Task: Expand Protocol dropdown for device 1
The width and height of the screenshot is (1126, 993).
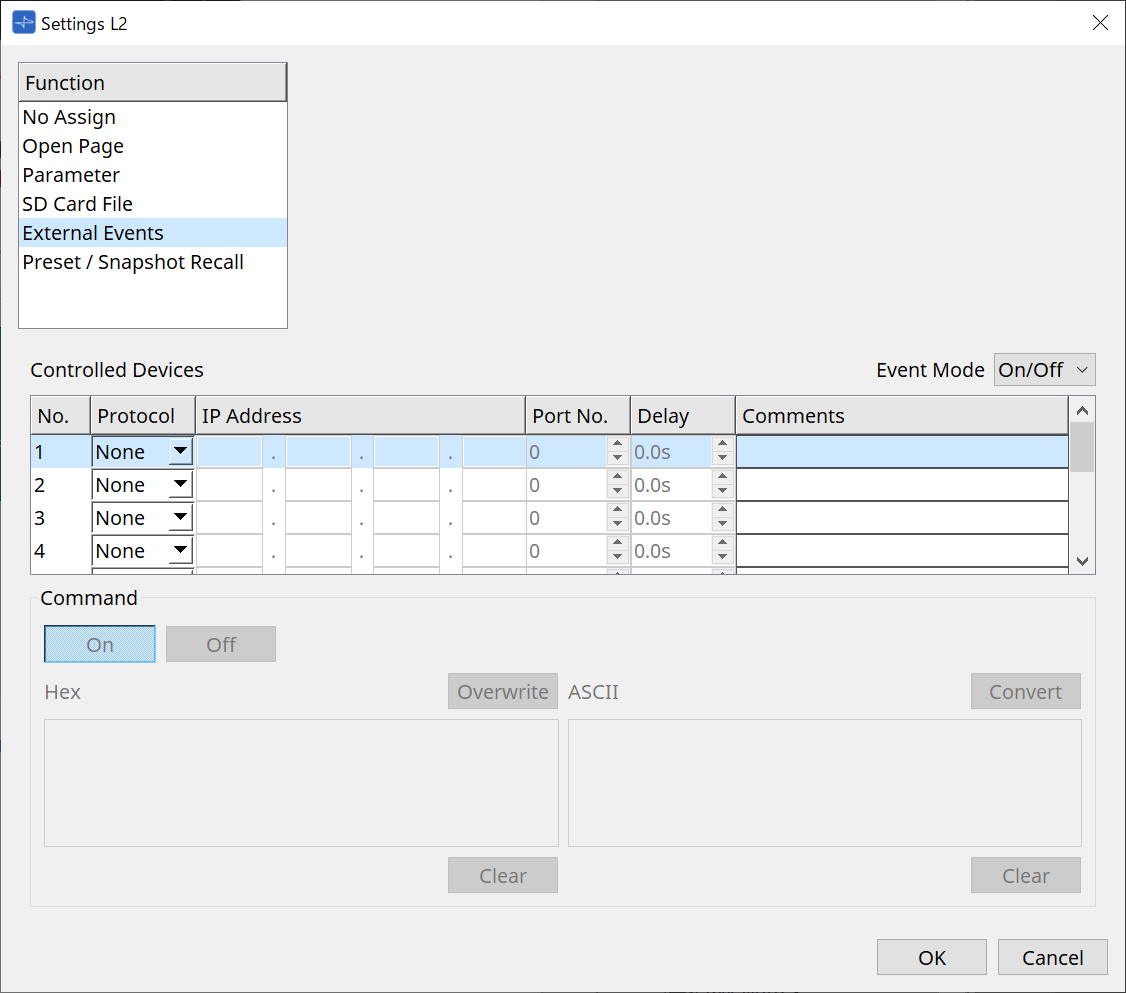Action: (x=179, y=452)
